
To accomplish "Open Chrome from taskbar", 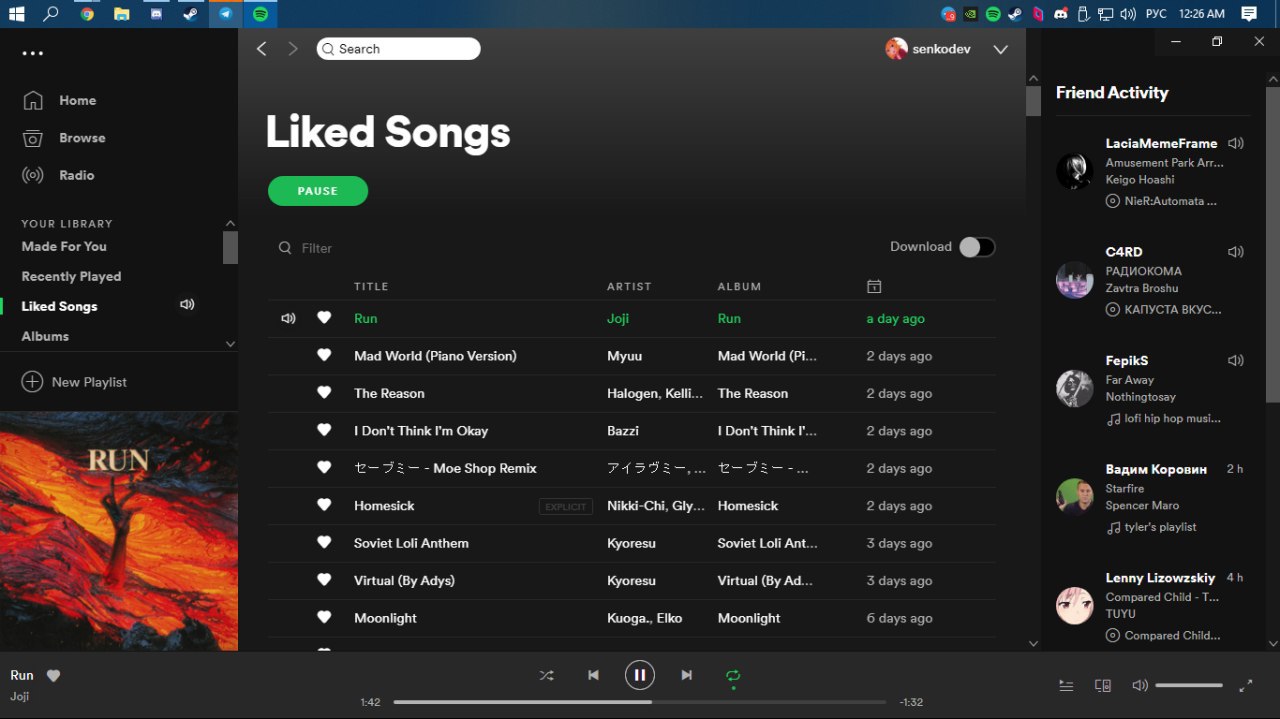I will [x=87, y=14].
